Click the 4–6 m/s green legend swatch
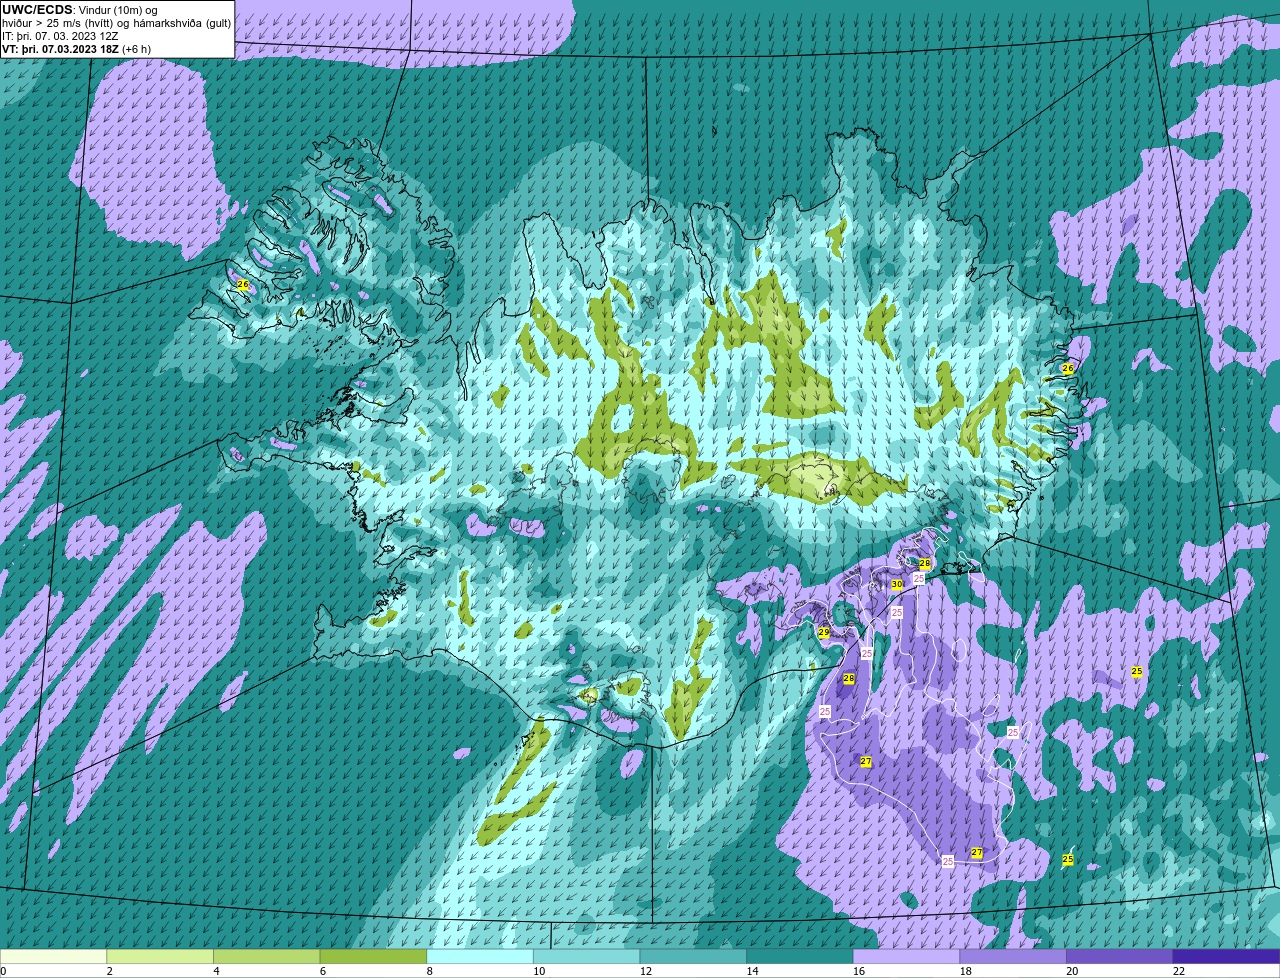Screen dimensions: 1280x978 pos(267,956)
